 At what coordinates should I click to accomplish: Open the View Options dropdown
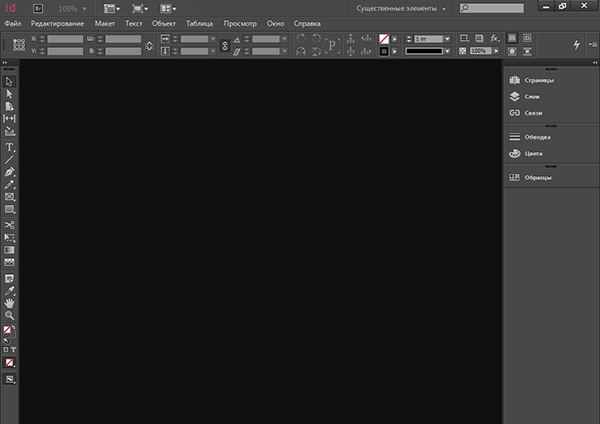point(112,8)
